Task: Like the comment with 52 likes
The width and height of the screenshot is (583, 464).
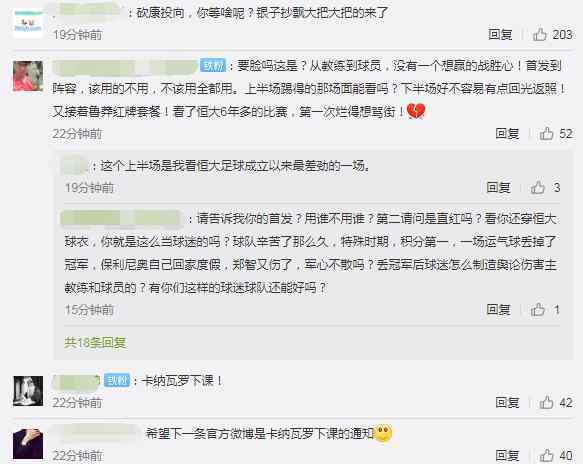Action: coord(547,133)
